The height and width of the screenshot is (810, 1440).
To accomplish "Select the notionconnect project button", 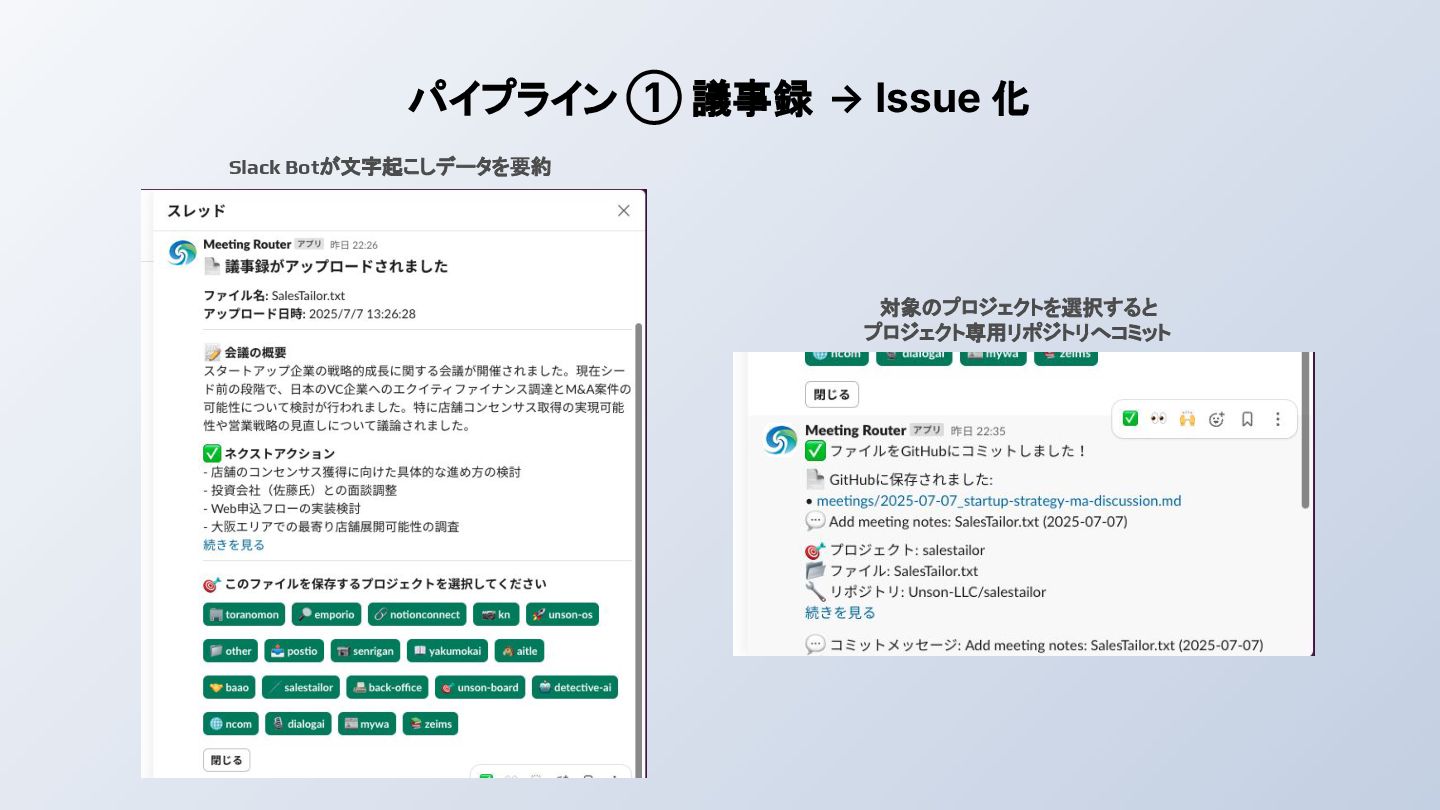I will coord(417,614).
